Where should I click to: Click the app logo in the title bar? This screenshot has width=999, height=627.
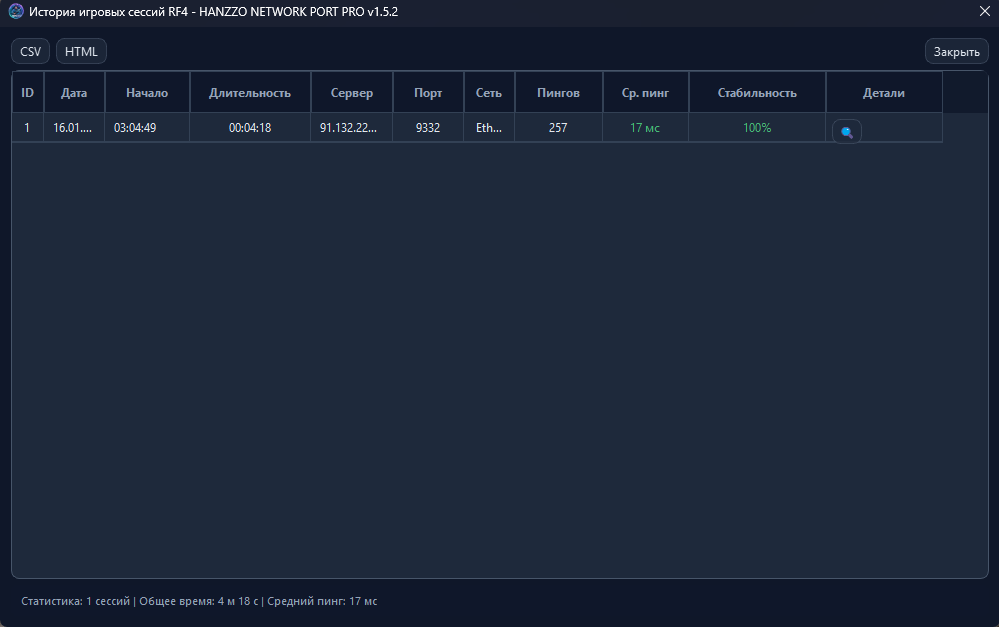pyautogui.click(x=16, y=12)
